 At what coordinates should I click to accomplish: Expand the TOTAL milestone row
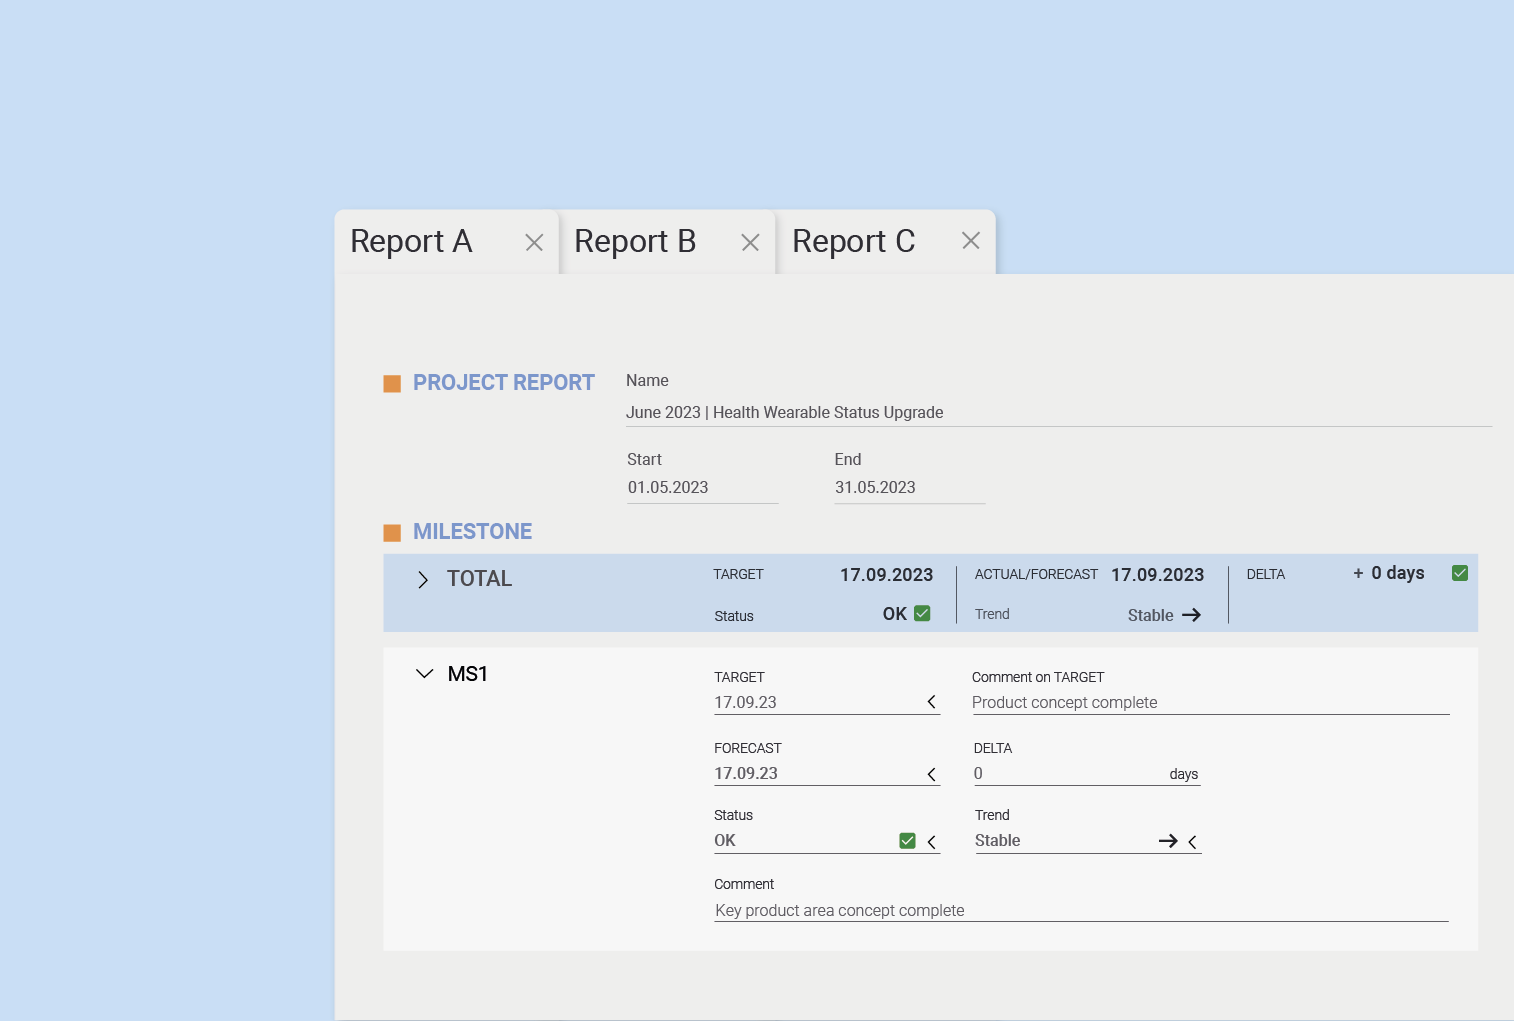tap(423, 580)
